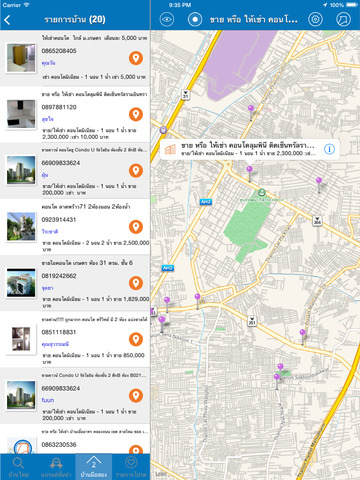Open the highlighted second-hand house tab
Image resolution: width=360 pixels, height=480 pixels.
[x=94, y=467]
